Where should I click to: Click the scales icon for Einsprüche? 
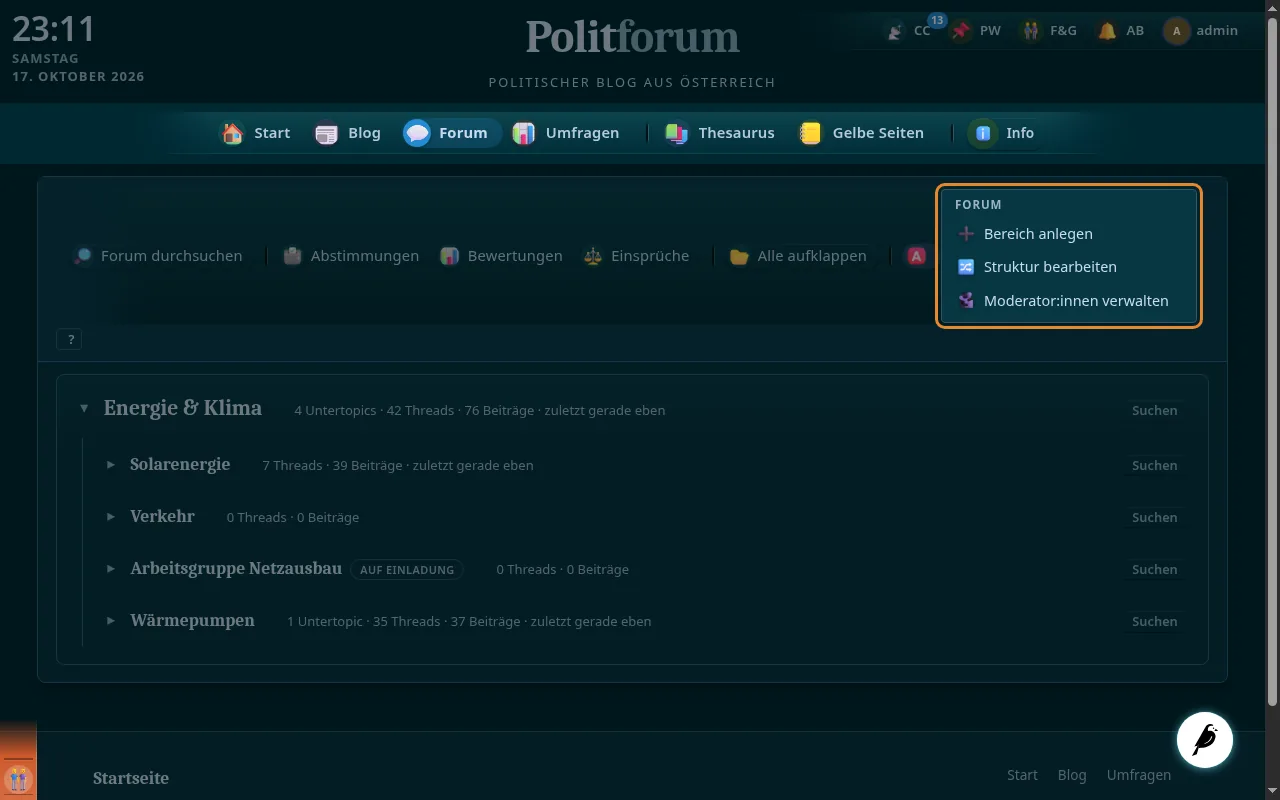pyautogui.click(x=593, y=256)
